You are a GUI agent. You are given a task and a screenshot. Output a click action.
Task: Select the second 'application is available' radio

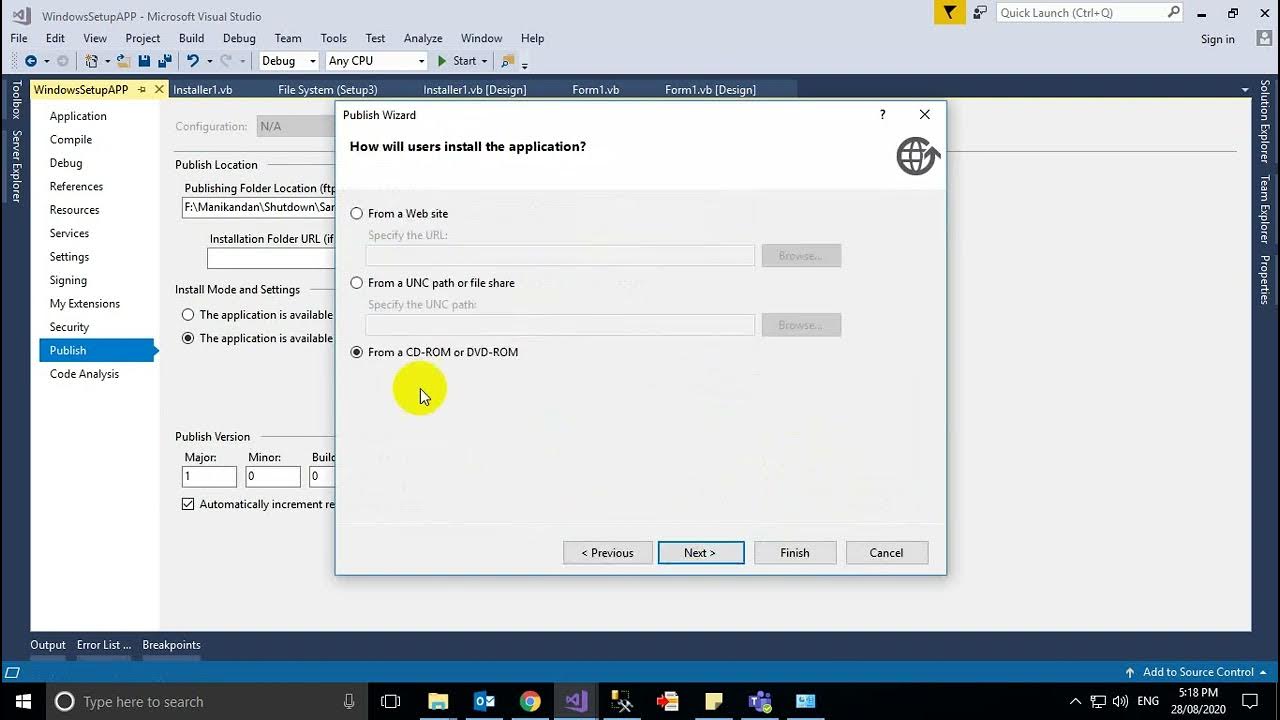coord(188,339)
